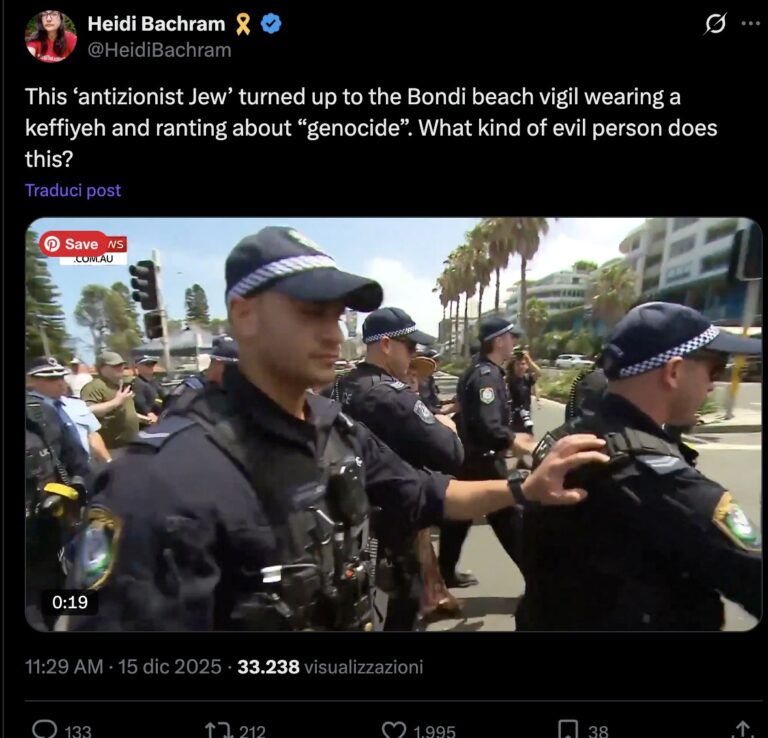Toggle the heart like icon
This screenshot has height=738, width=768.
coord(393,730)
